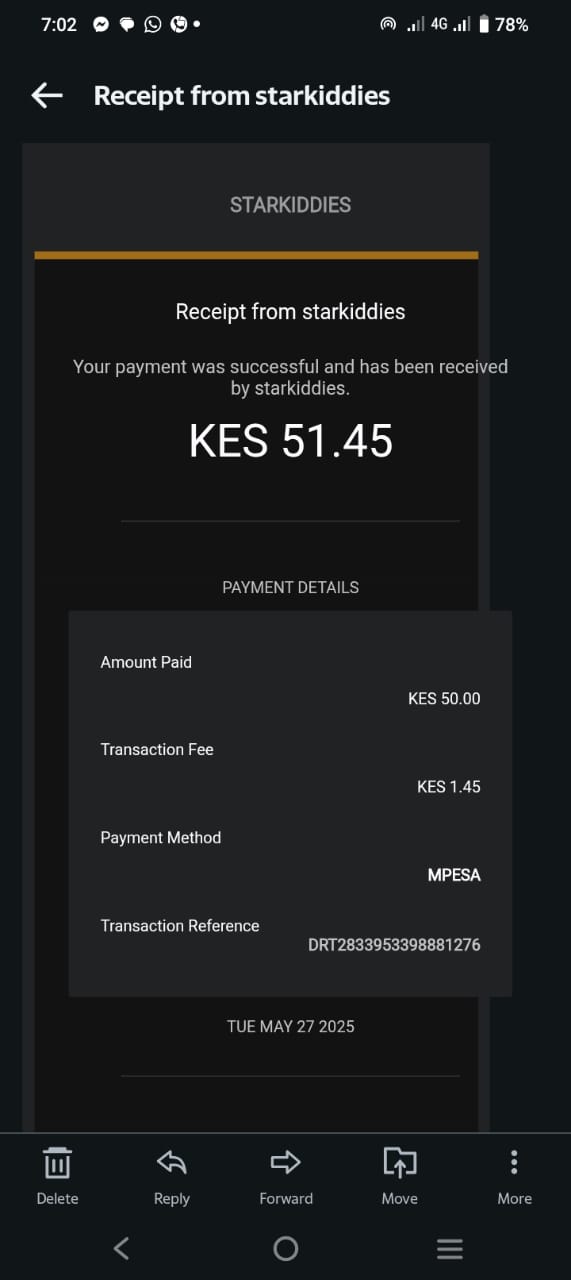This screenshot has width=571, height=1280.
Task: Tap Android back navigation button
Action: (121, 1248)
